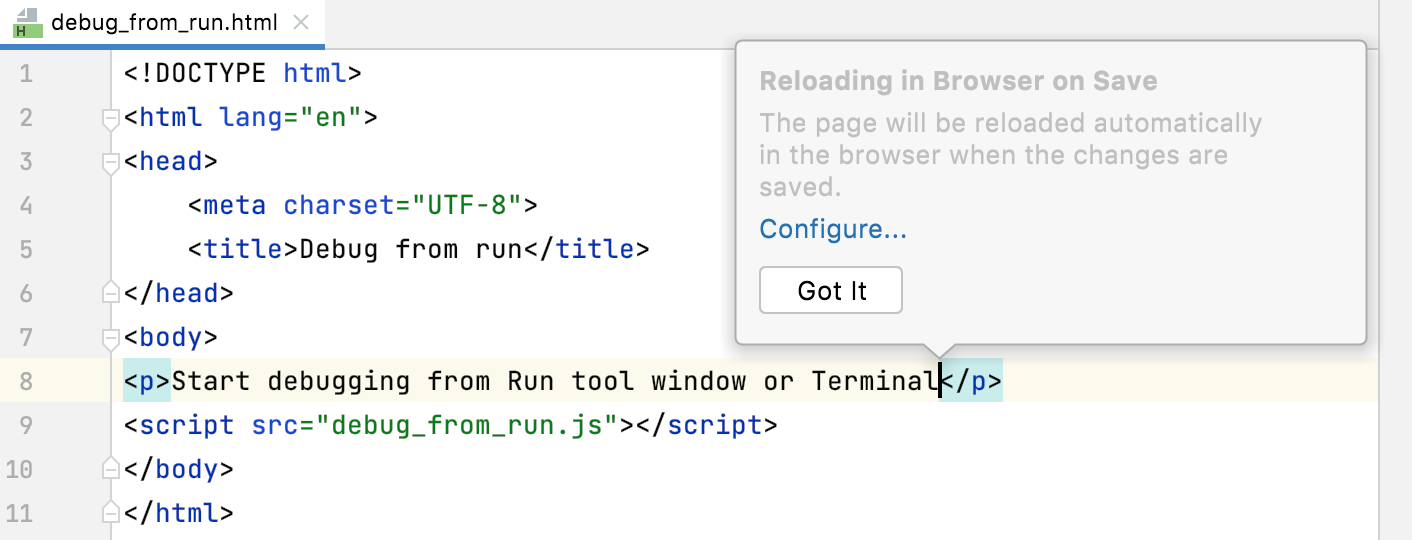The height and width of the screenshot is (540, 1412).
Task: Collapse the html tag fold on line 2
Action: pyautogui.click(x=111, y=119)
